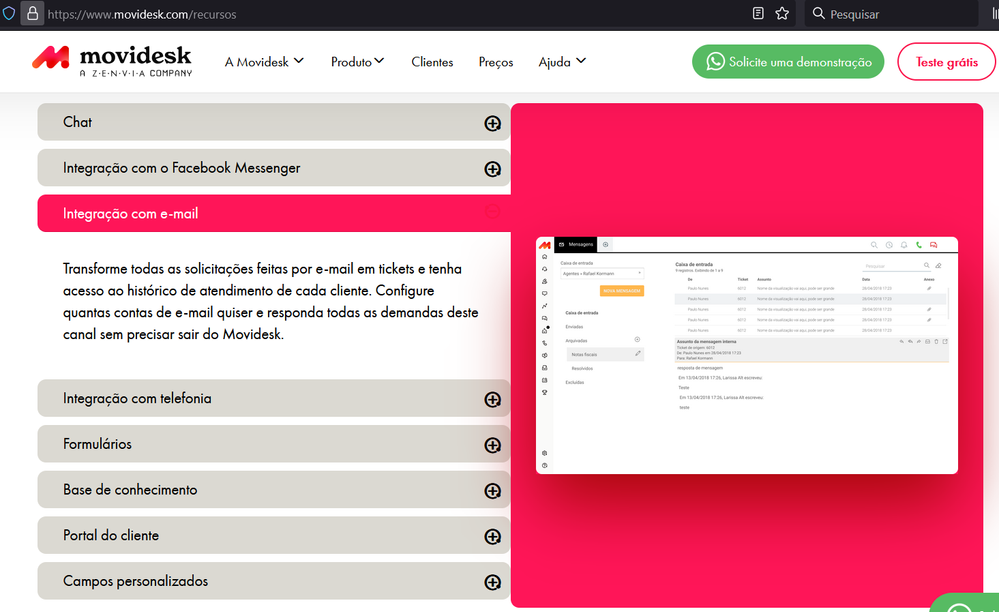Screen dimensions: 999x612
Task: Open the Ajuda dropdown menu
Action: coord(562,62)
